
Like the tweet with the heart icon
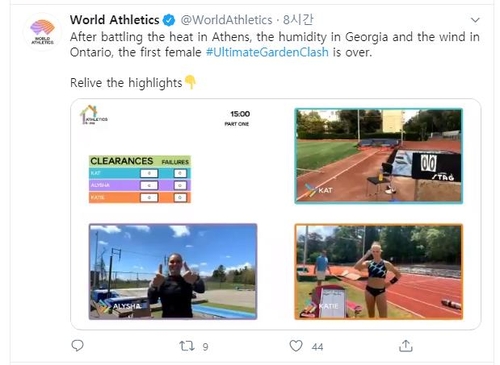pyautogui.click(x=296, y=346)
